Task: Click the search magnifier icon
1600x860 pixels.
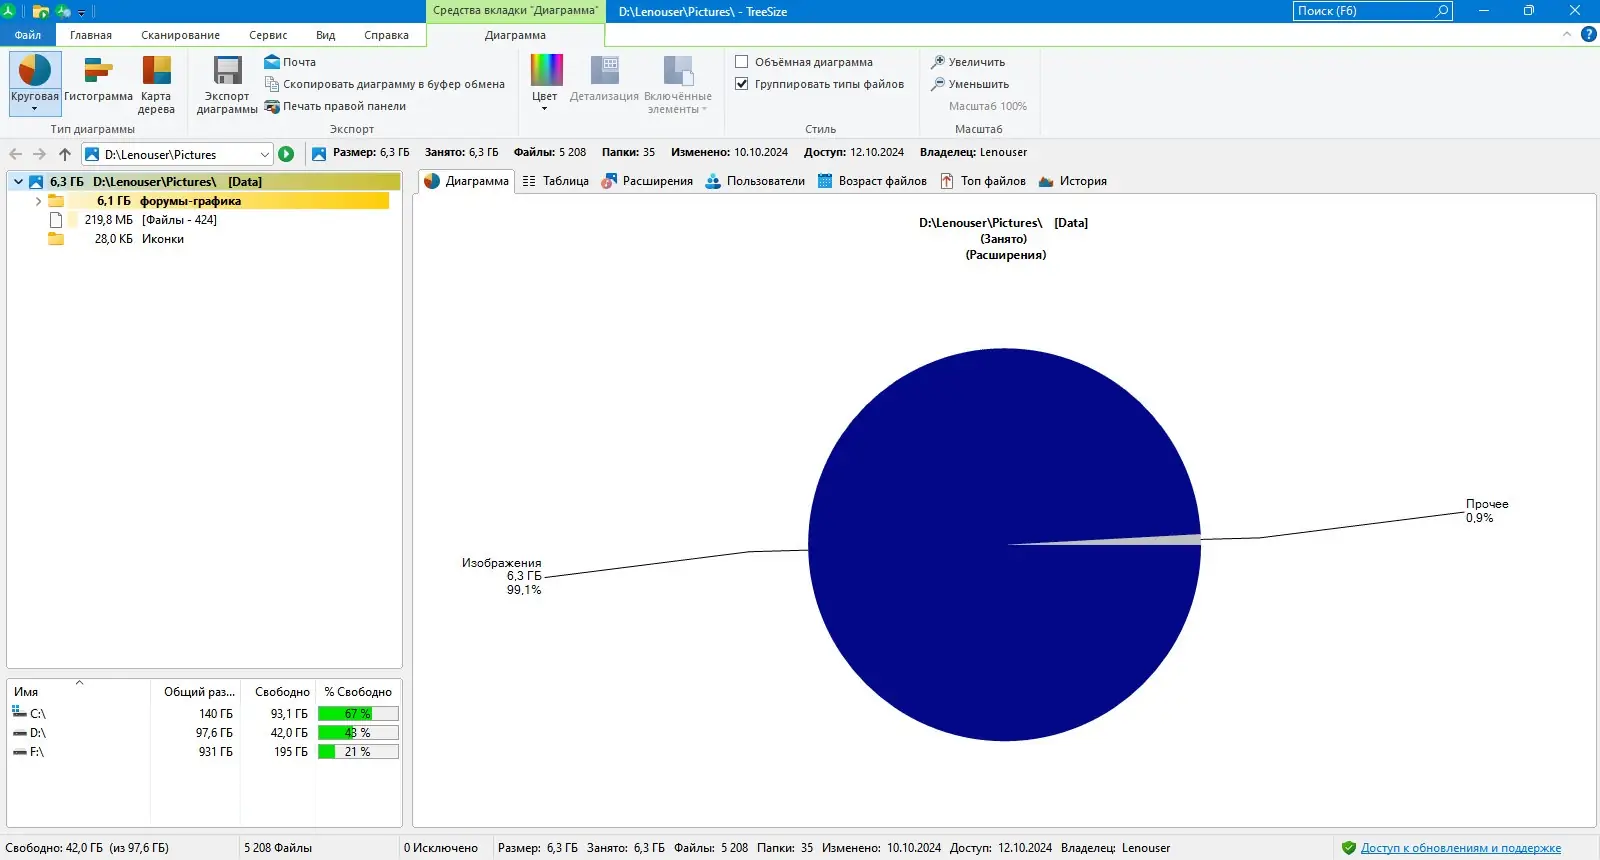Action: tap(1442, 11)
